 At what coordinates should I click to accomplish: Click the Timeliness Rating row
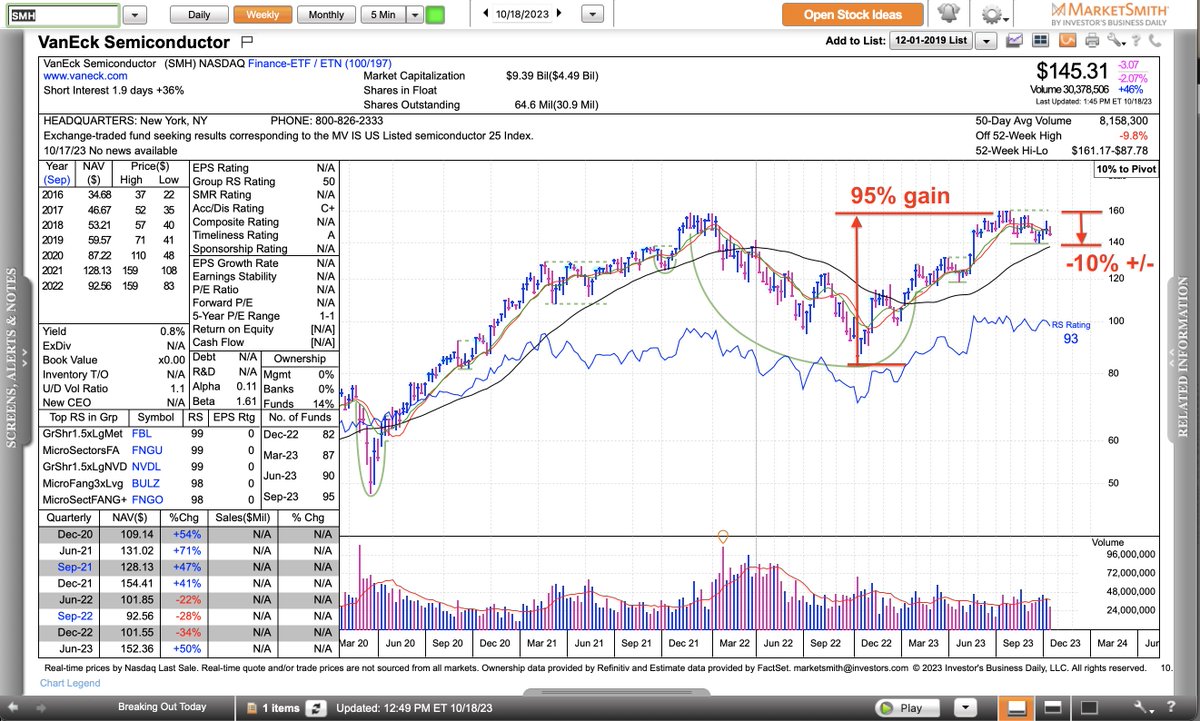click(262, 235)
